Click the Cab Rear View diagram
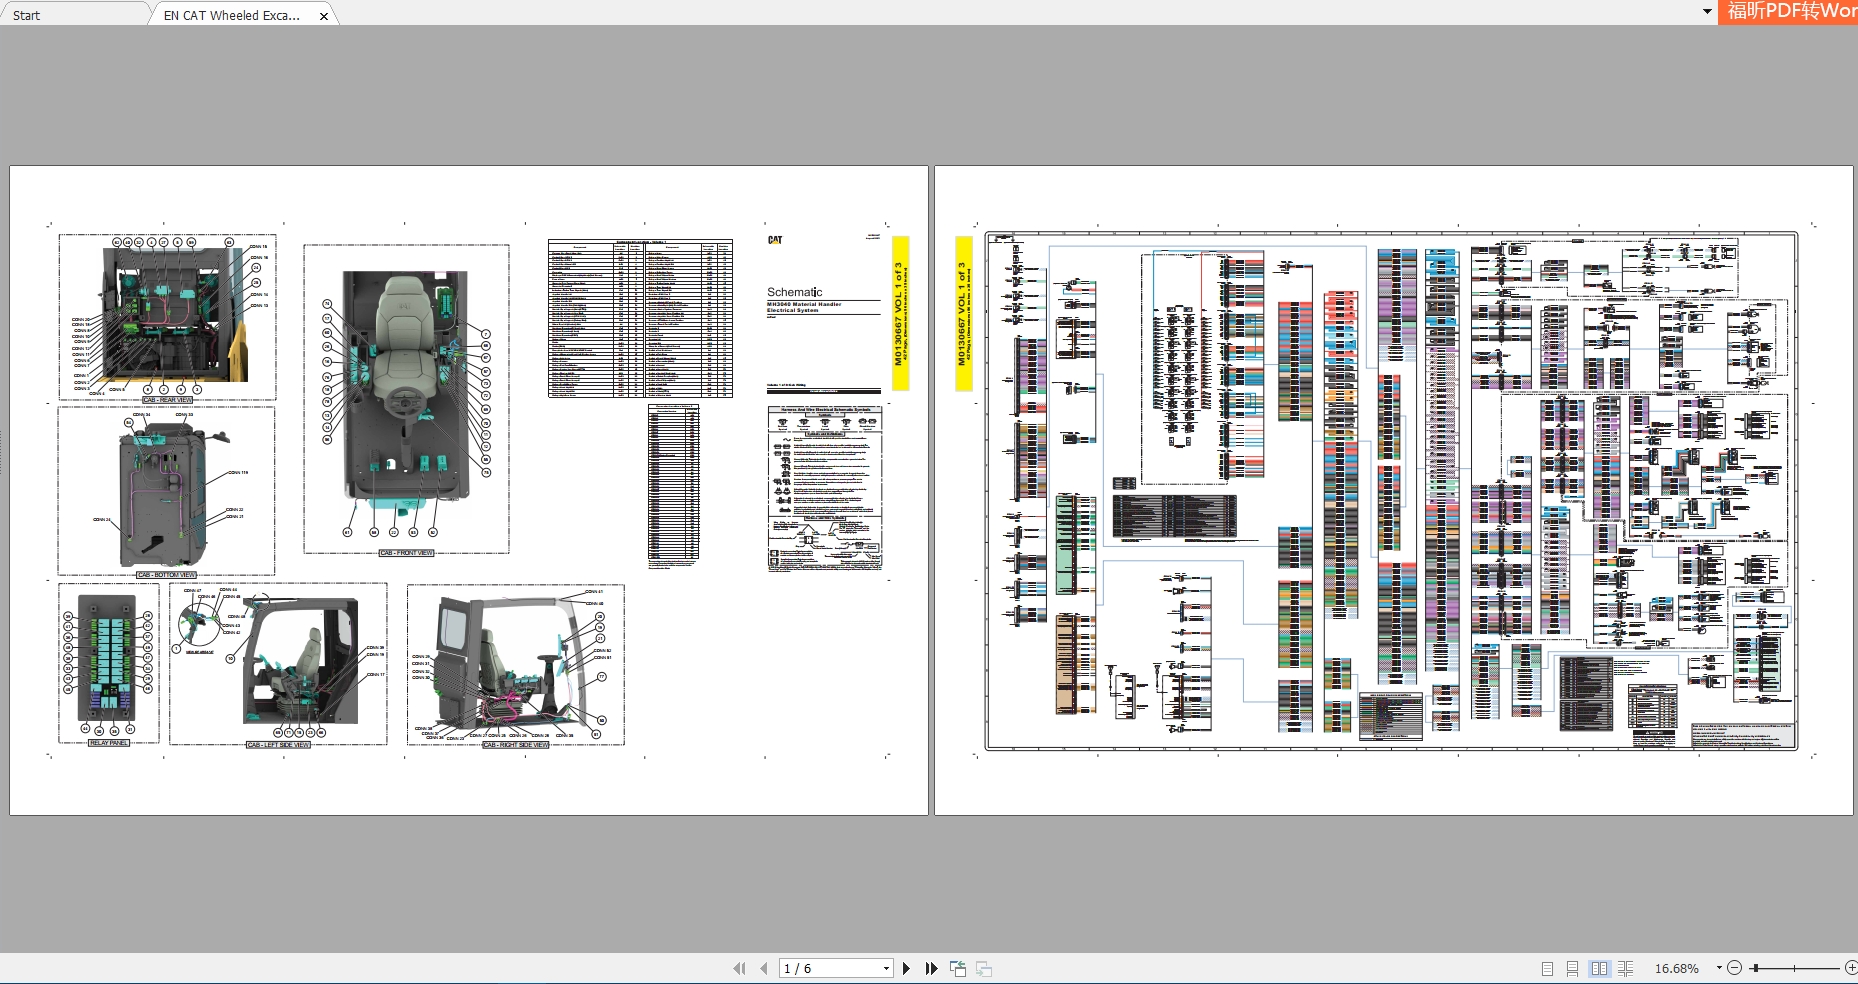 167,318
